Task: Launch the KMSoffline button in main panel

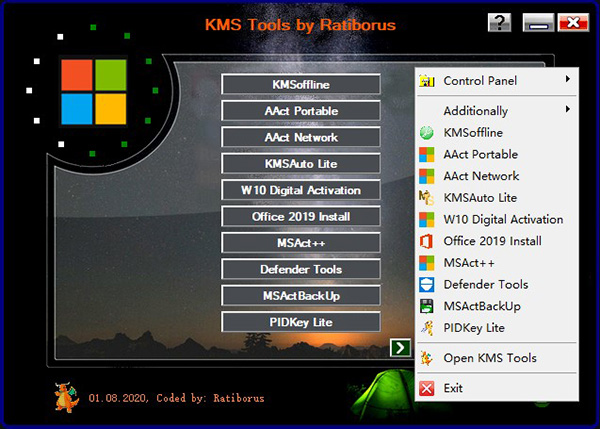Action: 301,84
